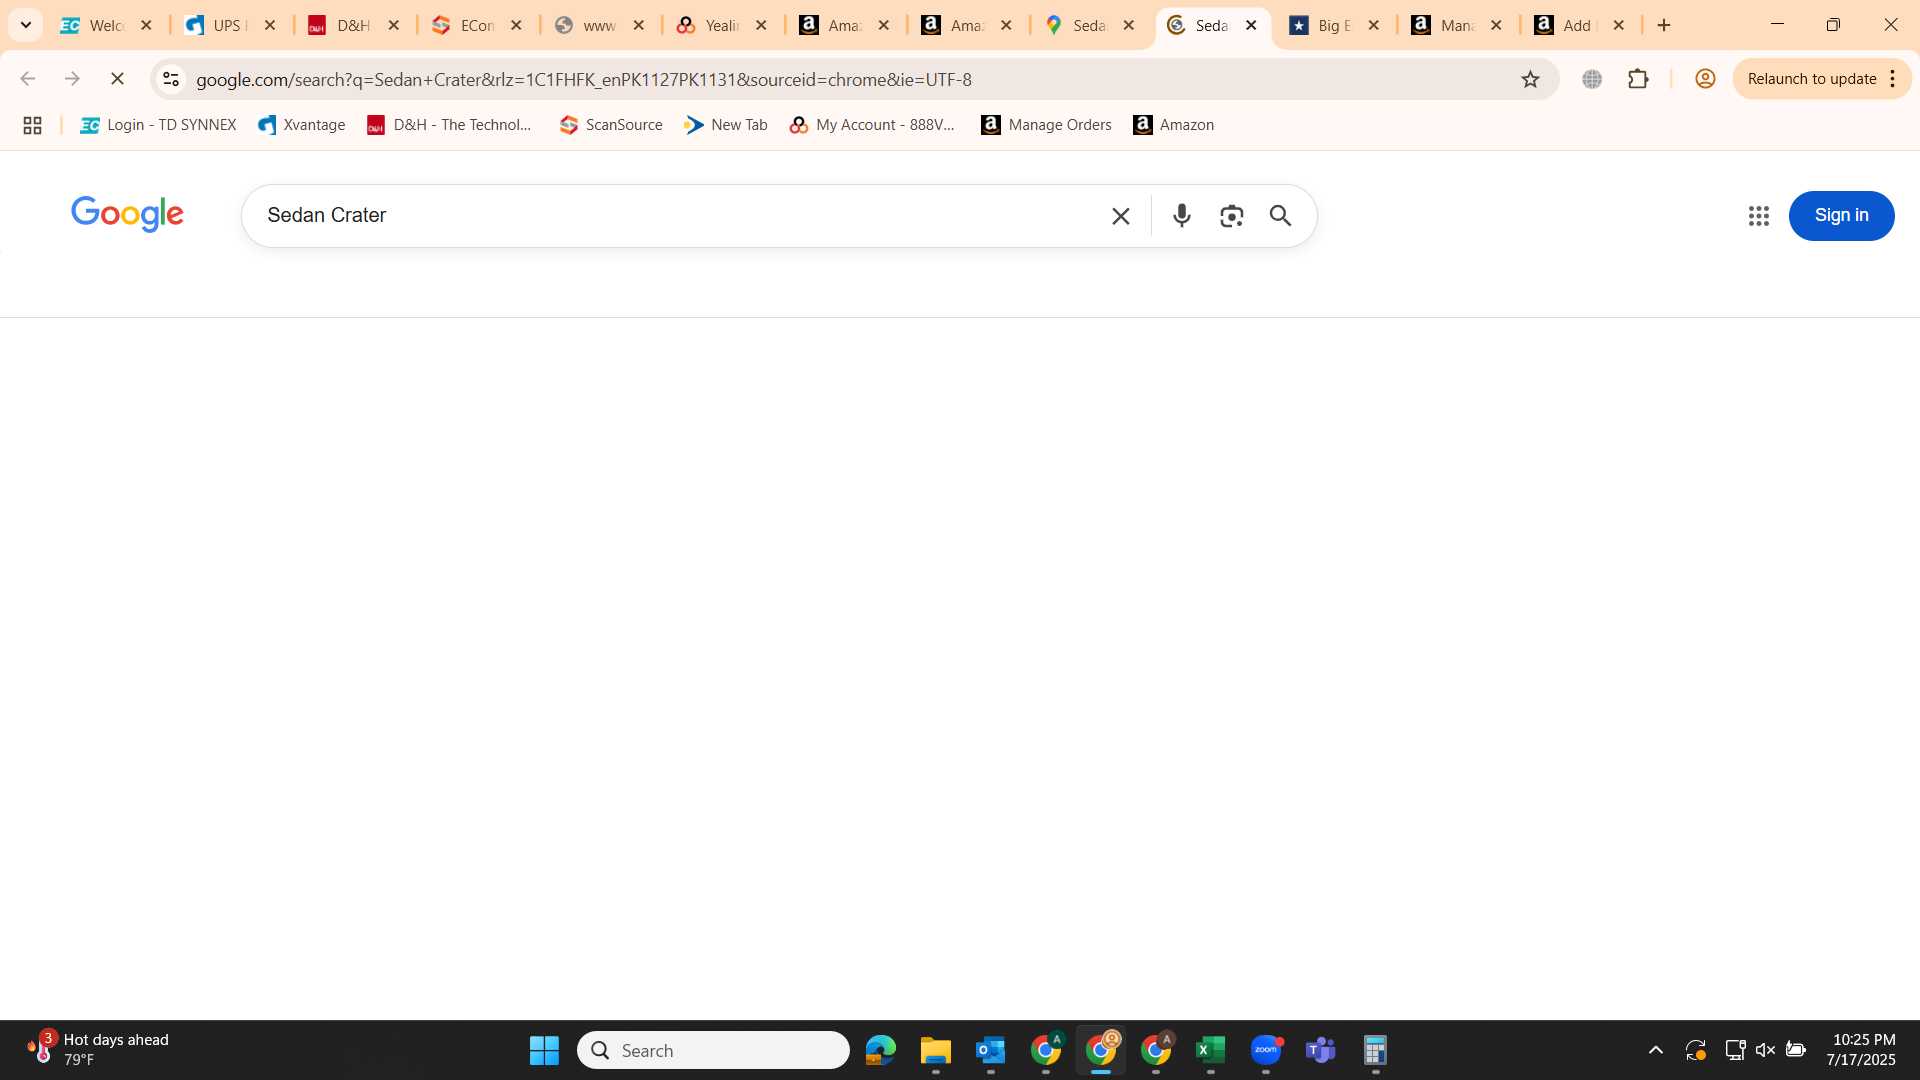This screenshot has width=1920, height=1080.
Task: Submit search with magnifier icon
Action: point(1280,216)
